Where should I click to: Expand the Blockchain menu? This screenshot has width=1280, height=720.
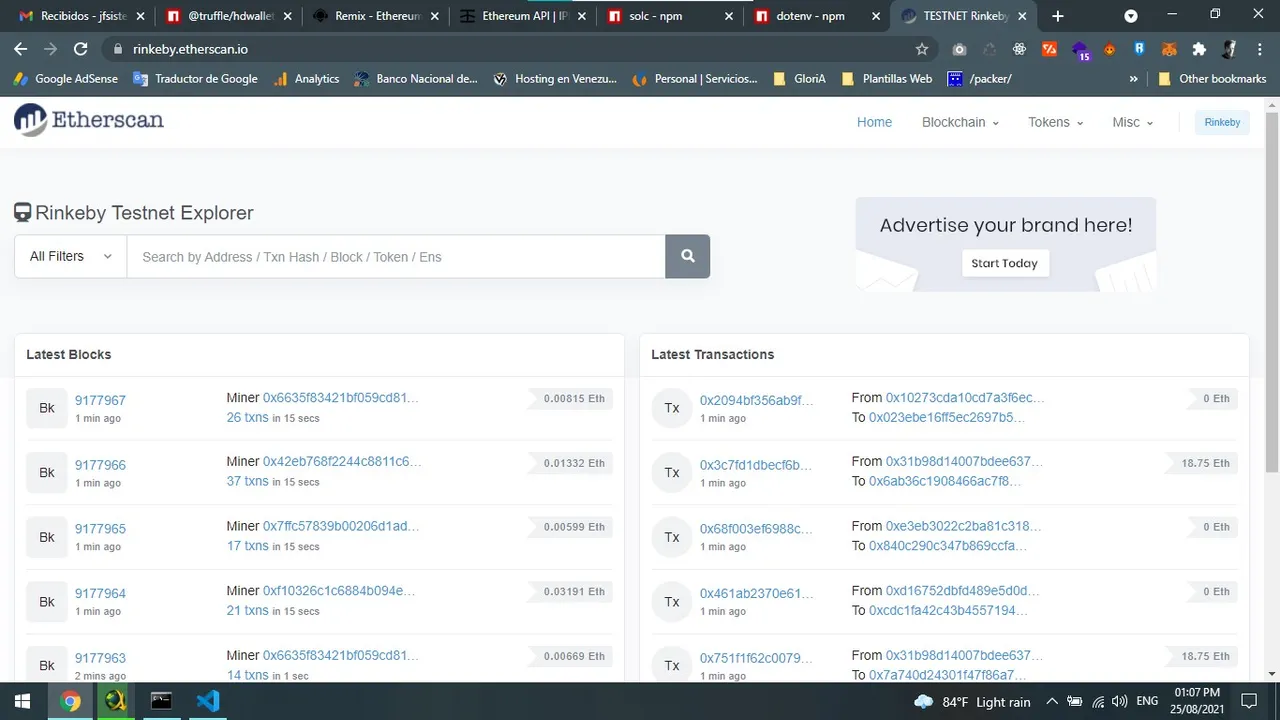(960, 122)
